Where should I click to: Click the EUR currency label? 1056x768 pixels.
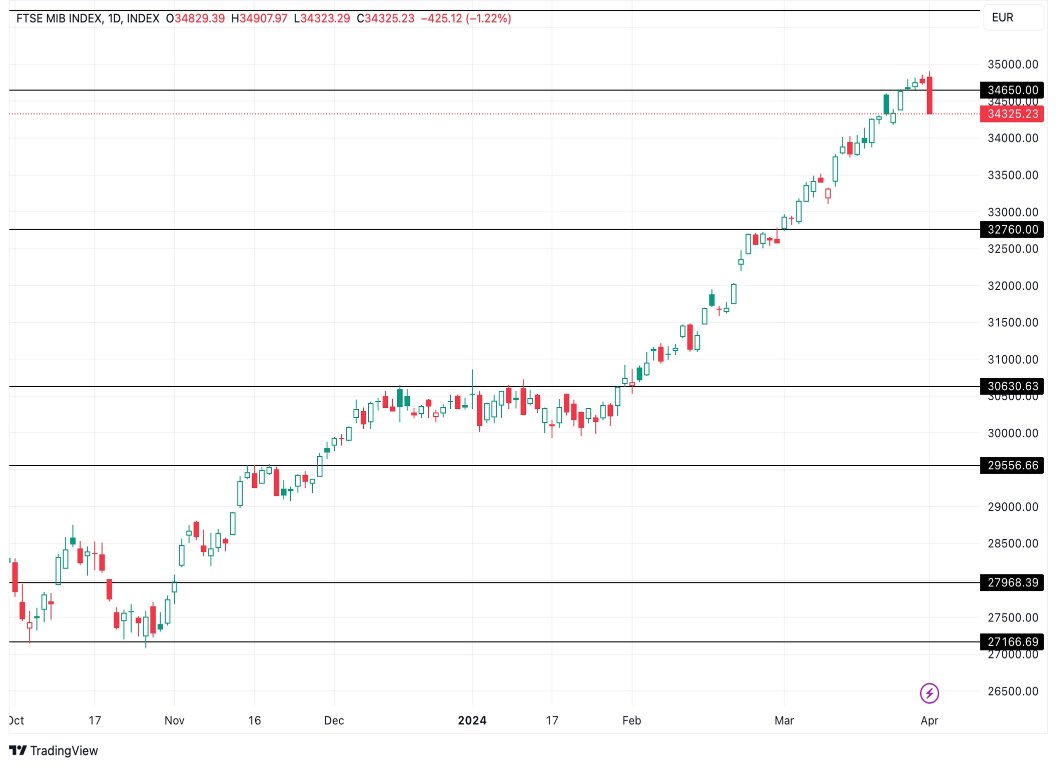[1001, 17]
